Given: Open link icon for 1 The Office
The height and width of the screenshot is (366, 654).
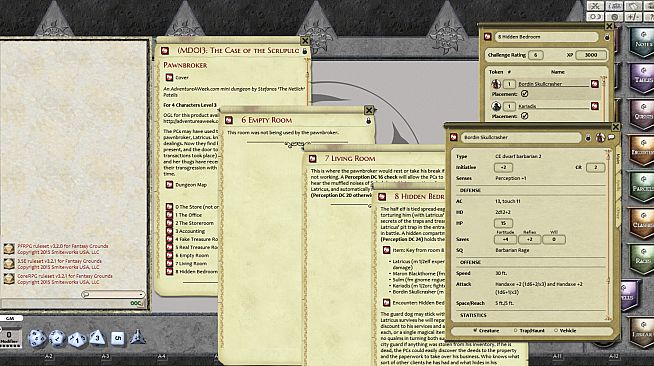Looking at the screenshot, I should point(169,215).
